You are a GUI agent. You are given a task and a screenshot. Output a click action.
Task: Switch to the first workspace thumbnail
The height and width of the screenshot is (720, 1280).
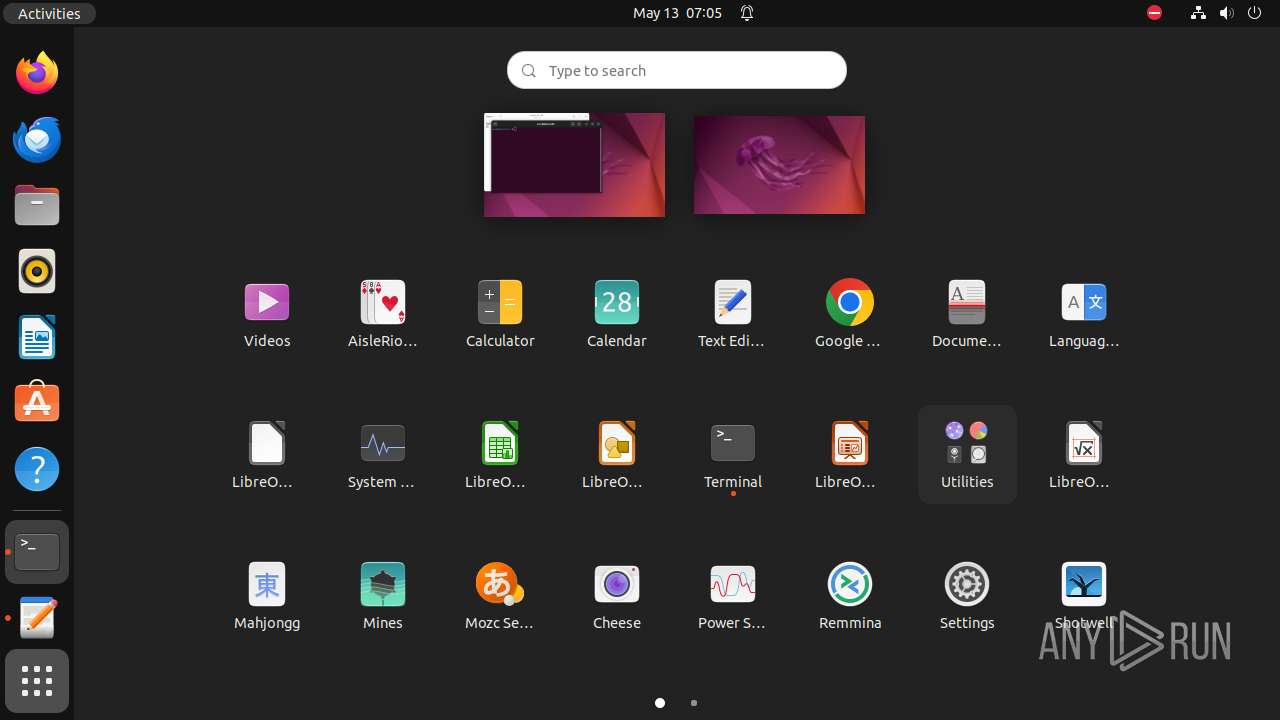coord(574,165)
